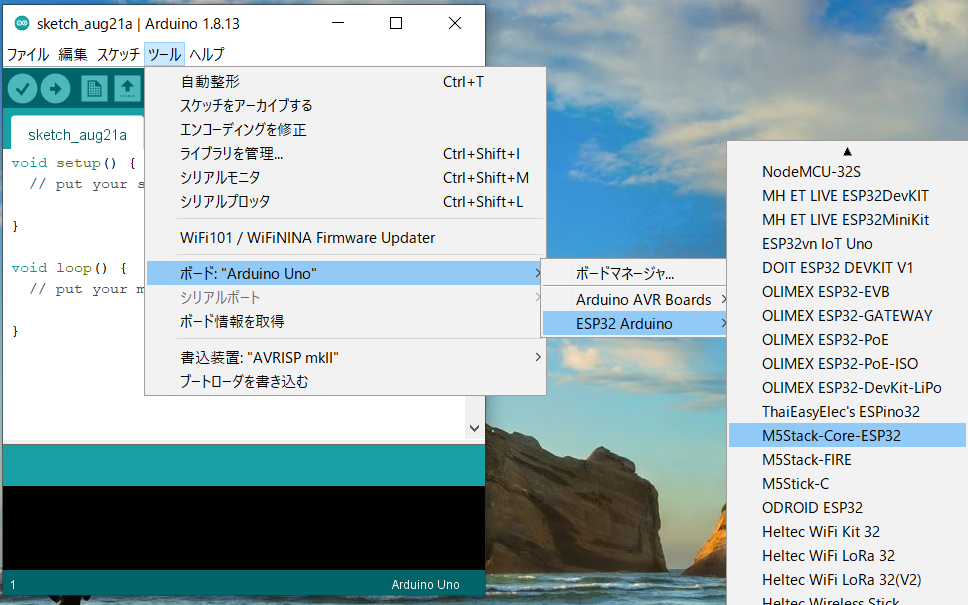Select Heltec WiFi LoRa 32 board
The height and width of the screenshot is (605, 968).
tap(847, 556)
